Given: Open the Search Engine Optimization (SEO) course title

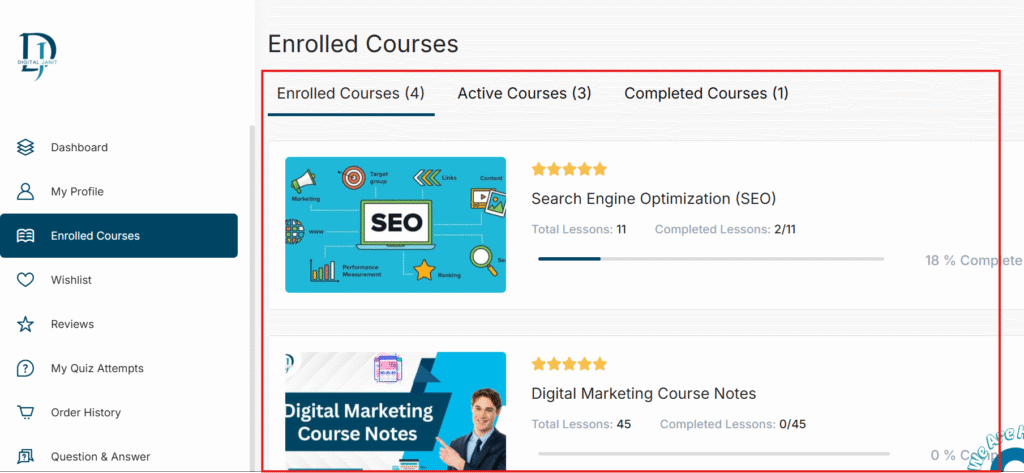Looking at the screenshot, I should click(x=653, y=198).
